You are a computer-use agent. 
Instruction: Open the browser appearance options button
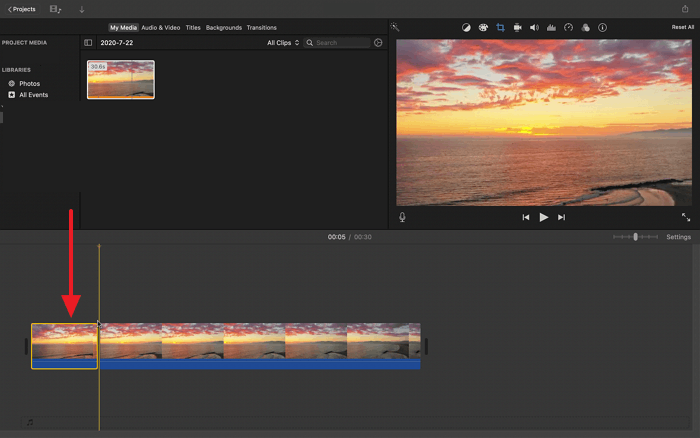(378, 43)
